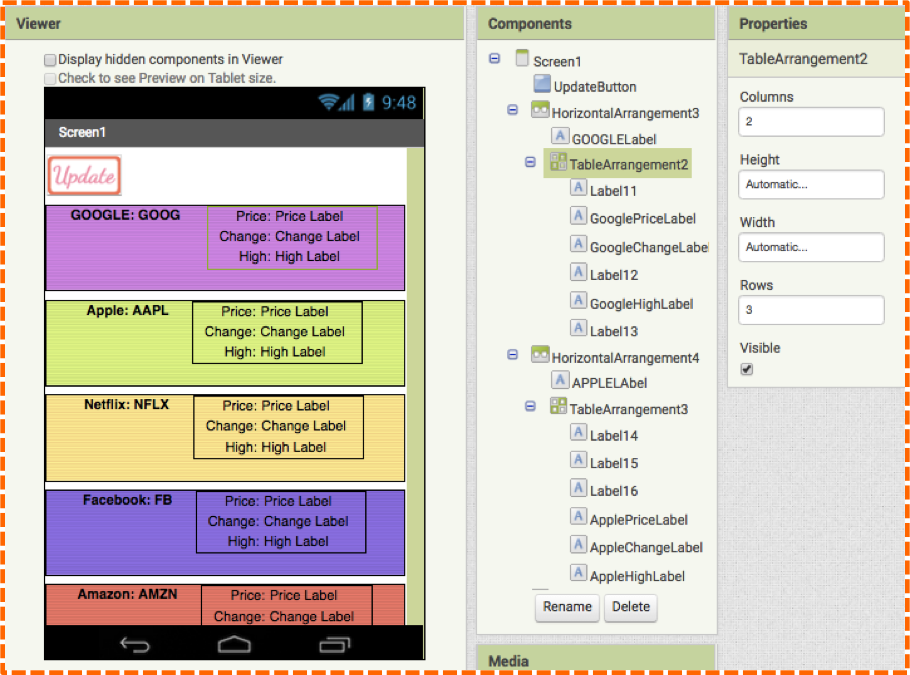Open the Width property field
This screenshot has width=910, height=675.
811,247
